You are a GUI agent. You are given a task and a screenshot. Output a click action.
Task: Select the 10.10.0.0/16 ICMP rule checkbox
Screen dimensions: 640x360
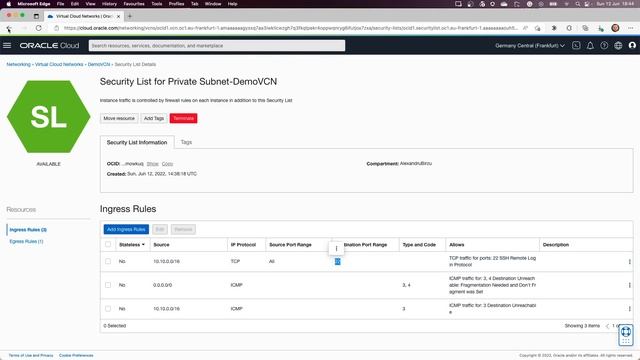(x=108, y=309)
